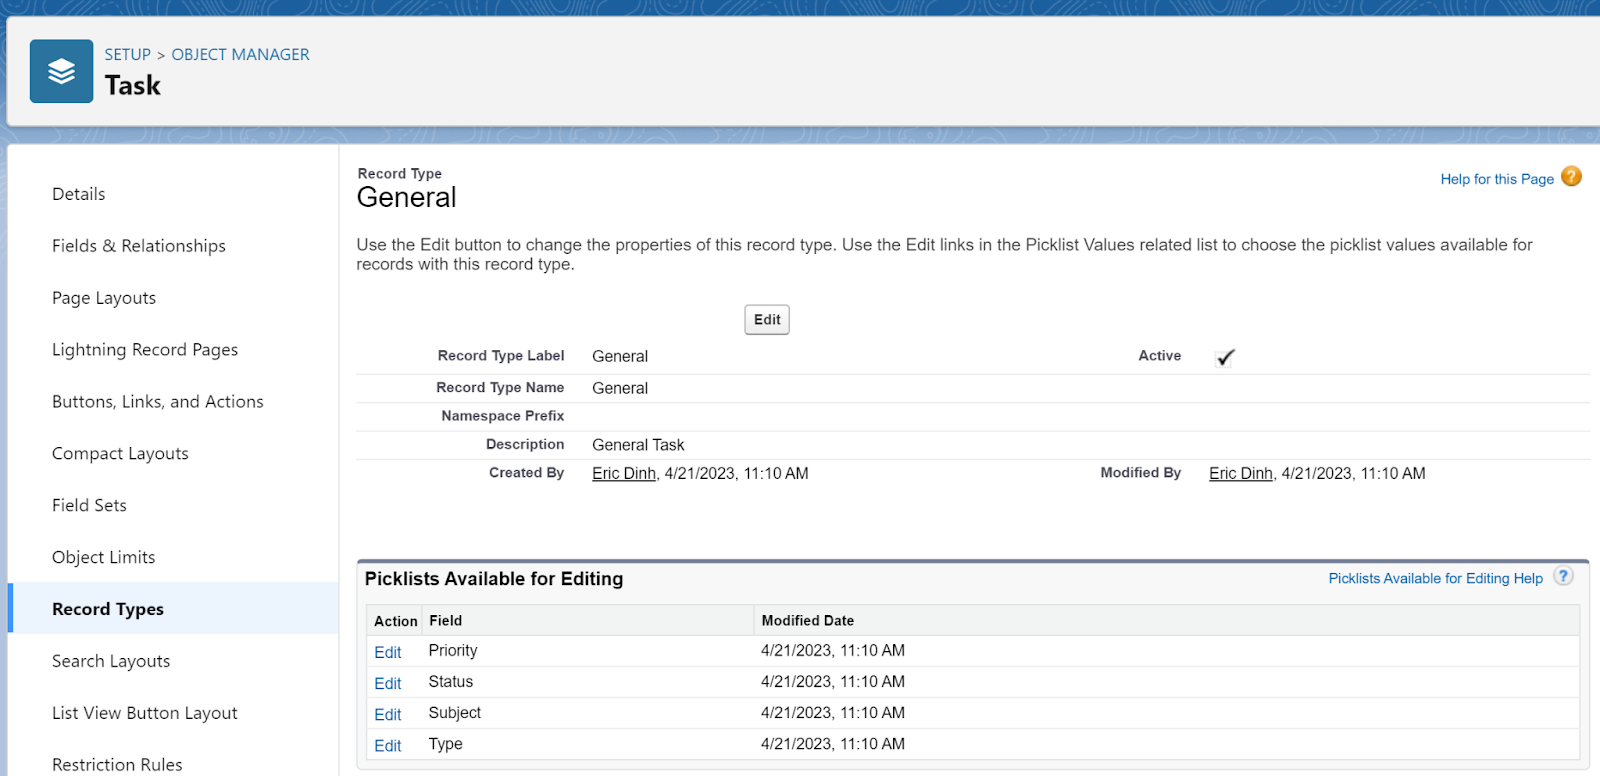Screen dimensions: 1600x776
Task: Click the Active checkmark for General
Action: 1225,357
